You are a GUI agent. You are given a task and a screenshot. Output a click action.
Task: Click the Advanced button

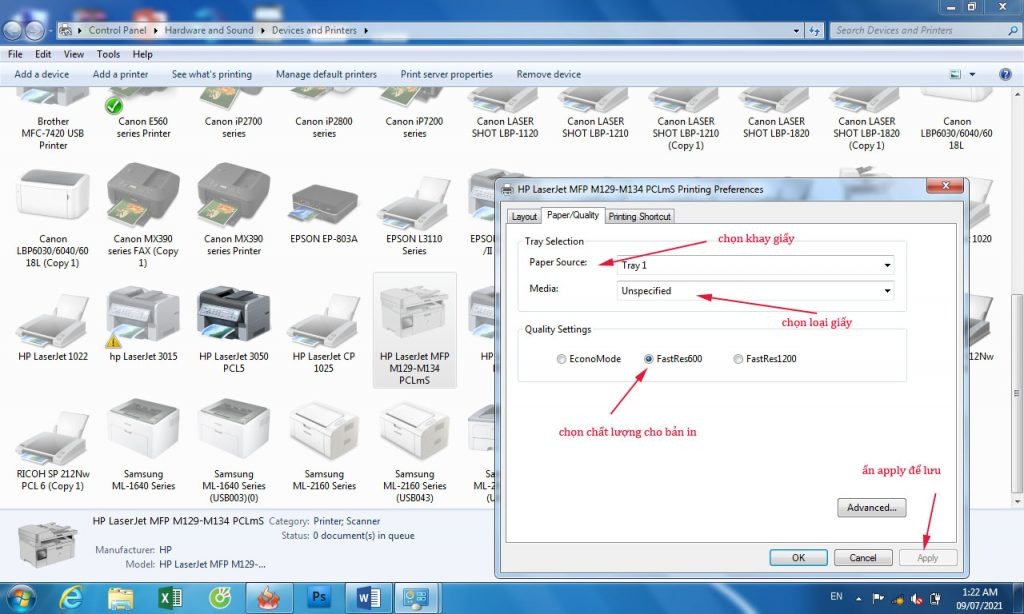[871, 507]
